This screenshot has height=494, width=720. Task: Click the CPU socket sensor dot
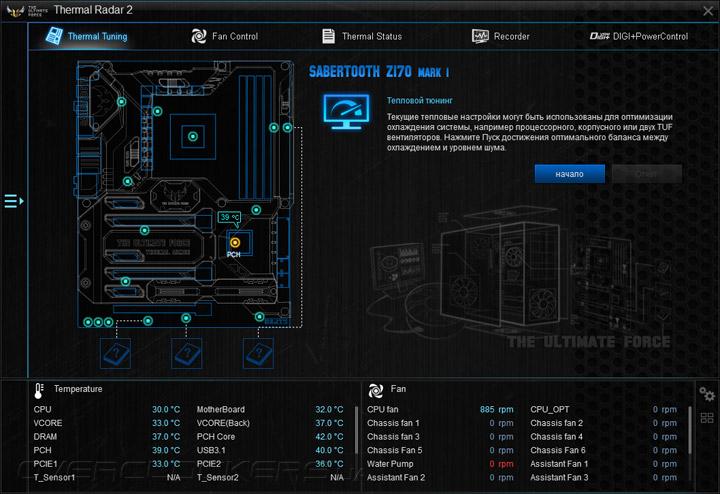193,136
